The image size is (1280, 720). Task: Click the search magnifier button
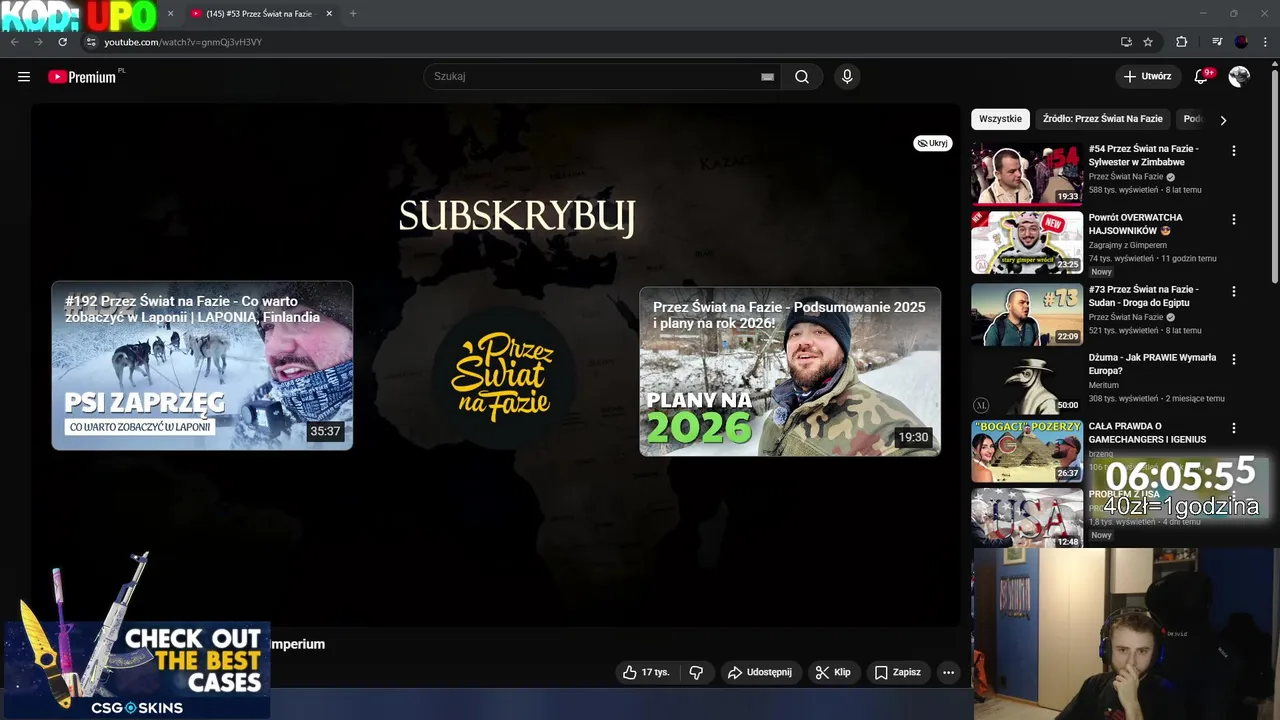(x=802, y=76)
